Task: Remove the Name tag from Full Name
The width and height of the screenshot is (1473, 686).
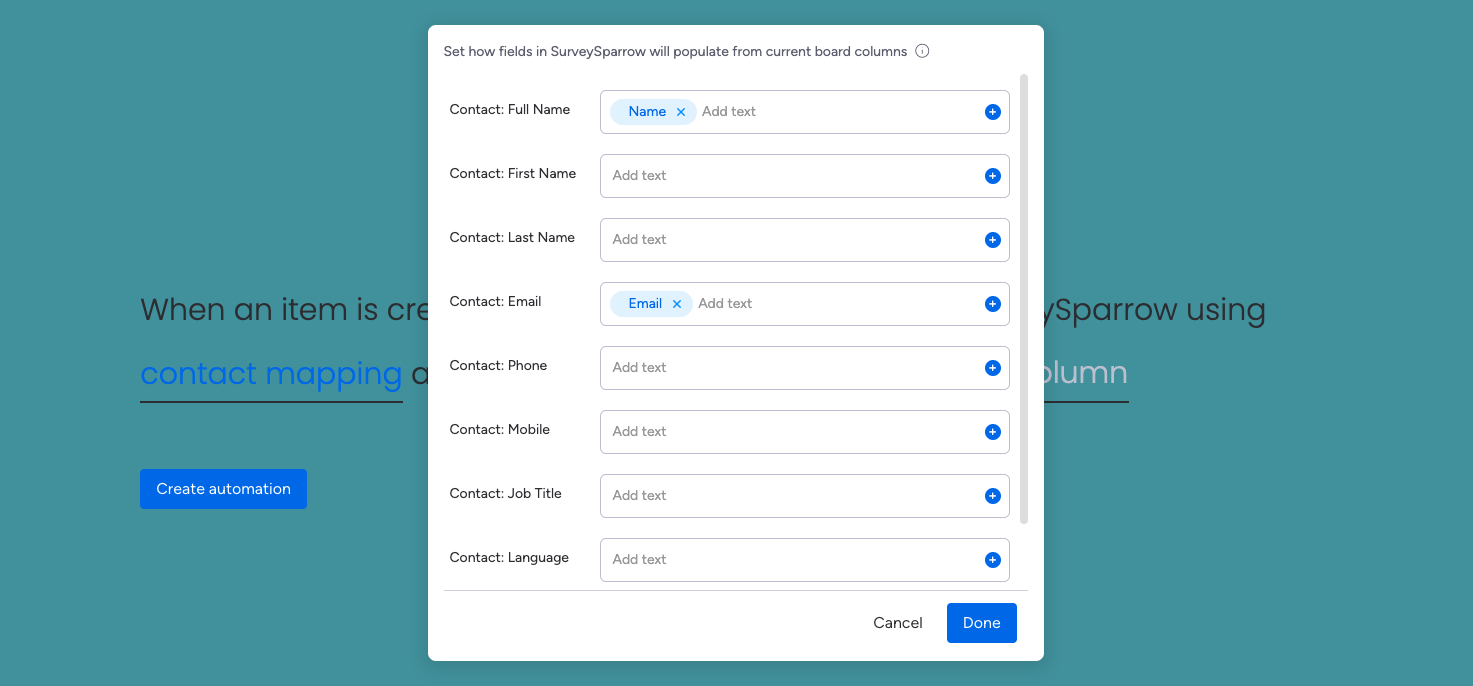Action: point(681,112)
